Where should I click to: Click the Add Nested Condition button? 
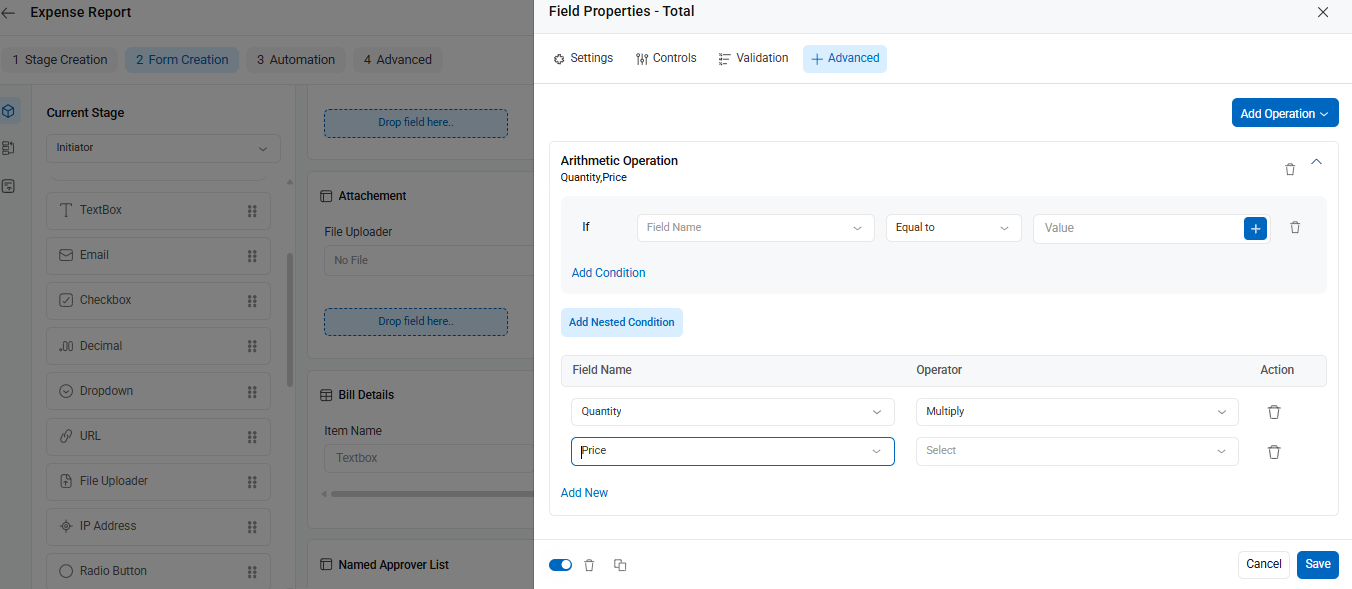[x=622, y=322]
